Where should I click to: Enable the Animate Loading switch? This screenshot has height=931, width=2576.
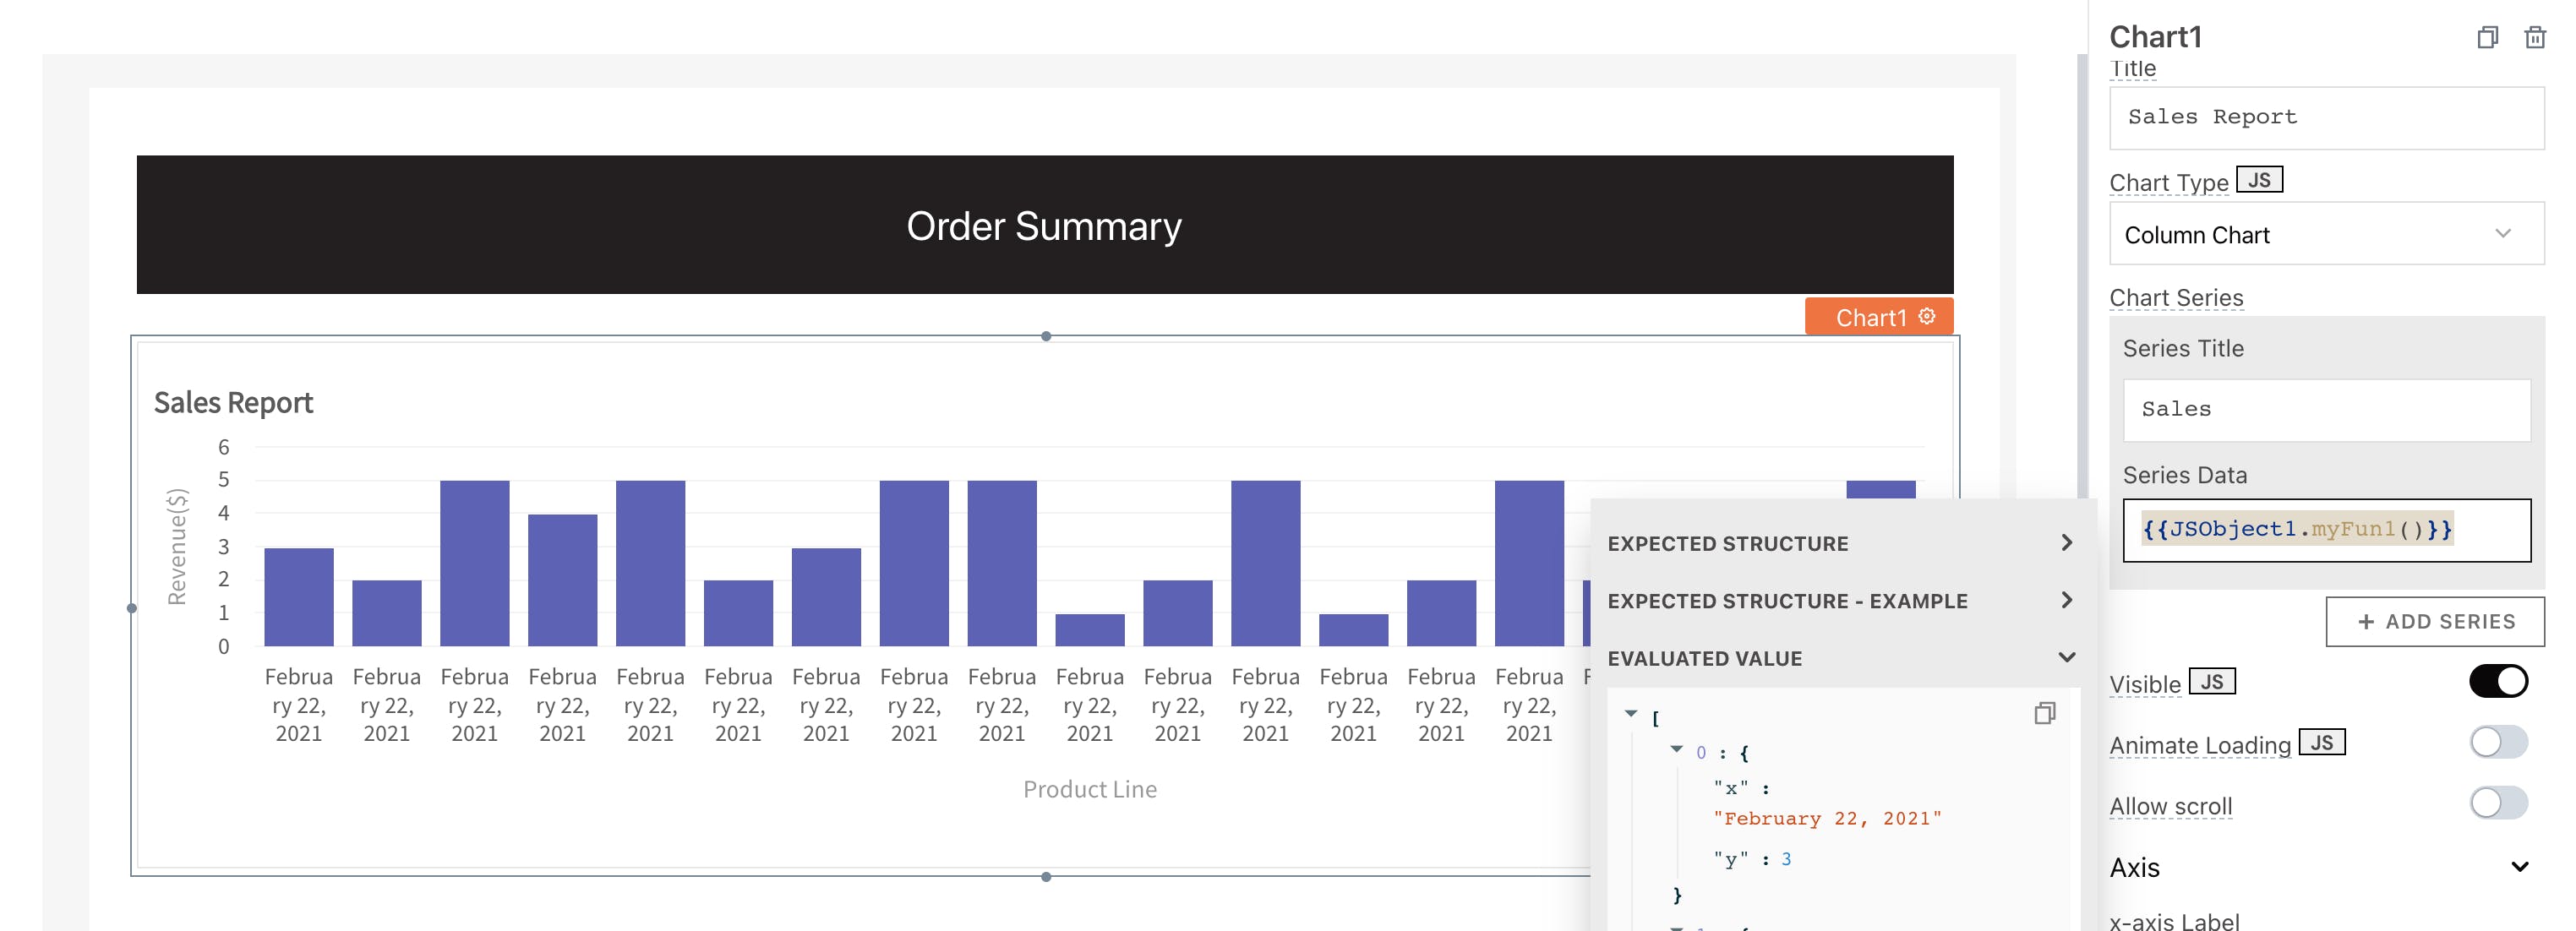point(2497,742)
